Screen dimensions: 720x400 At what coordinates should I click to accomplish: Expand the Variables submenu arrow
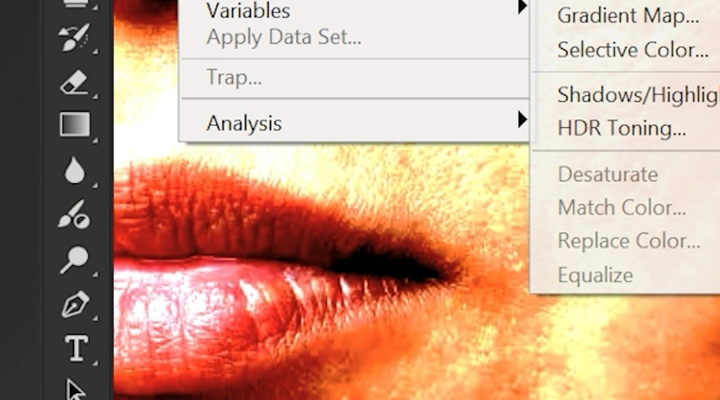click(522, 7)
